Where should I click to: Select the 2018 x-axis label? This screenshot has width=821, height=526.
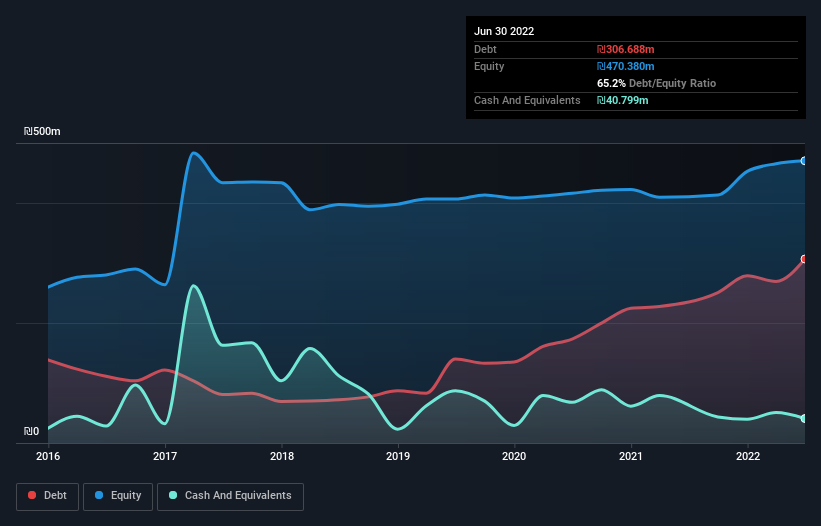click(282, 456)
